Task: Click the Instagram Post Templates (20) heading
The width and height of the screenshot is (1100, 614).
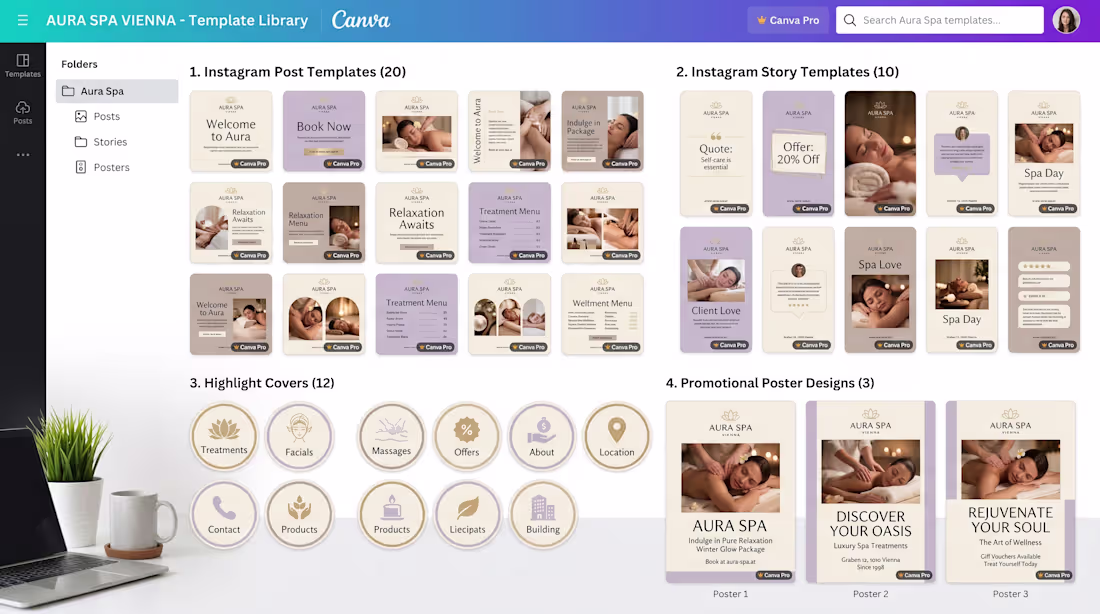Action: [297, 72]
